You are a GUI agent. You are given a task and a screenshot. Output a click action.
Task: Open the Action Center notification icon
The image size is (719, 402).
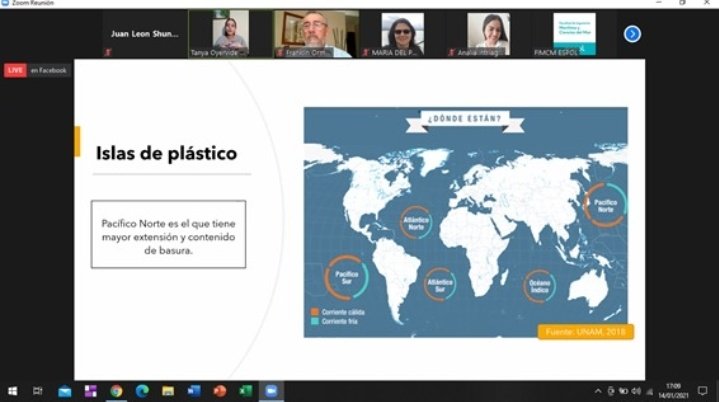tap(702, 391)
